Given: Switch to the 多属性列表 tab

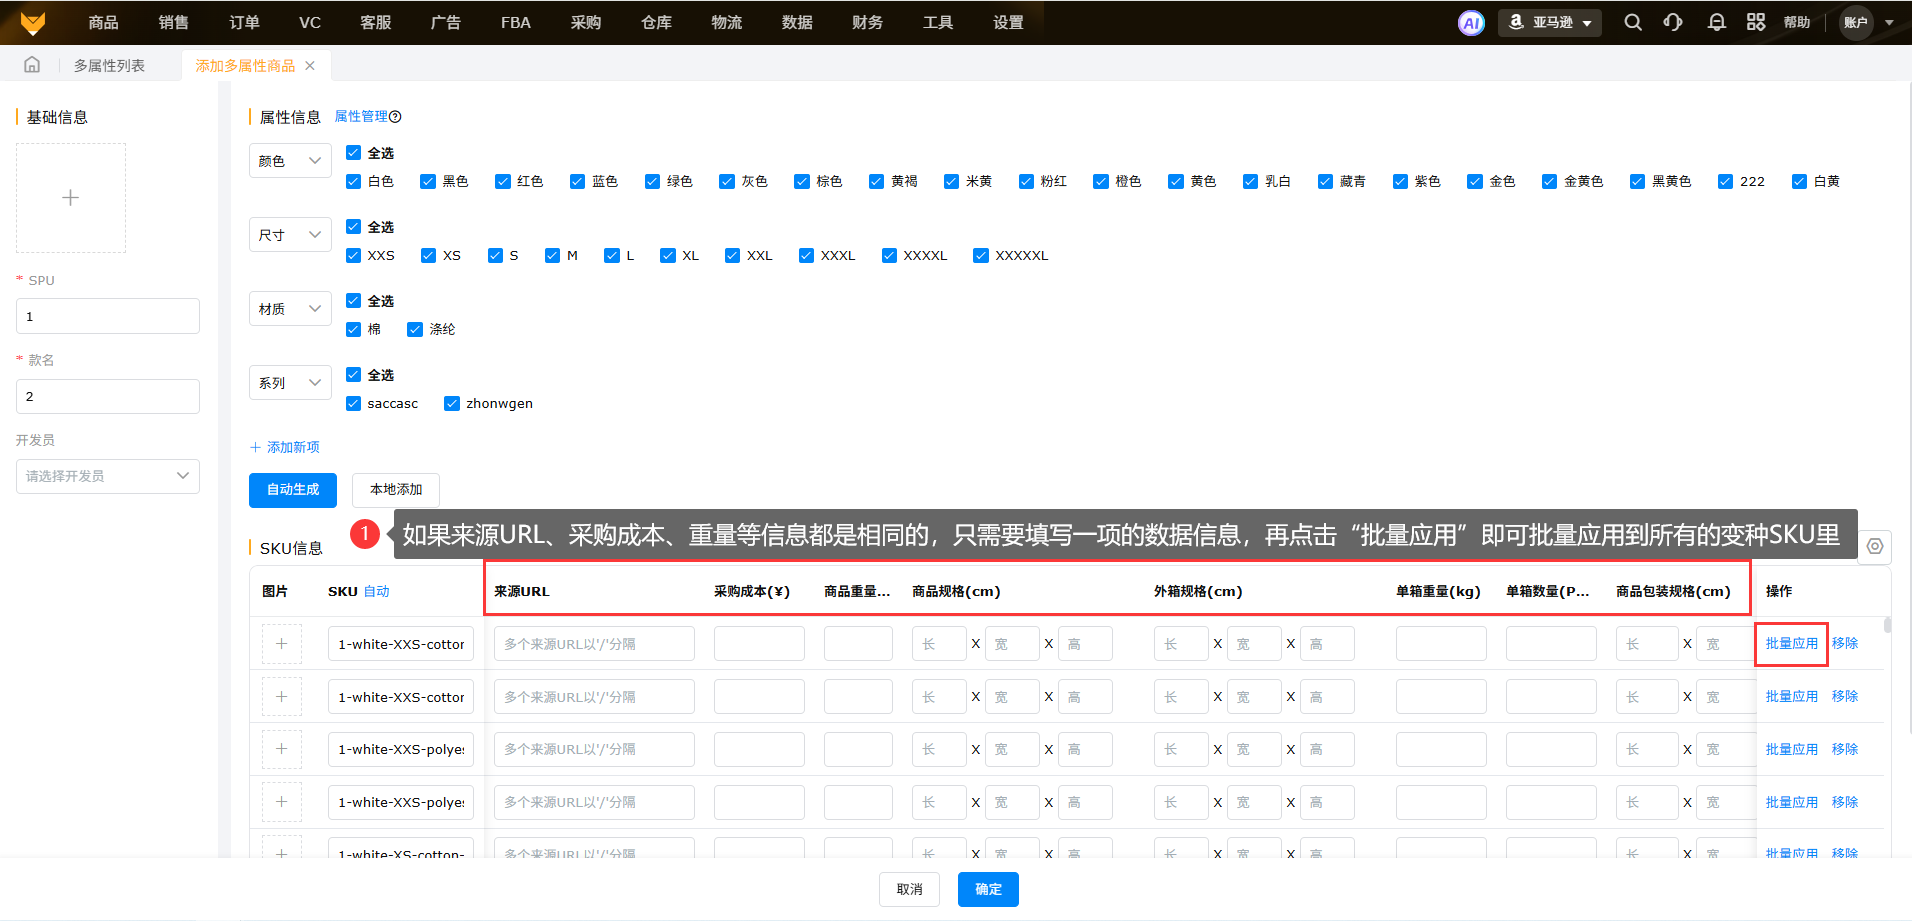Looking at the screenshot, I should [x=109, y=66].
